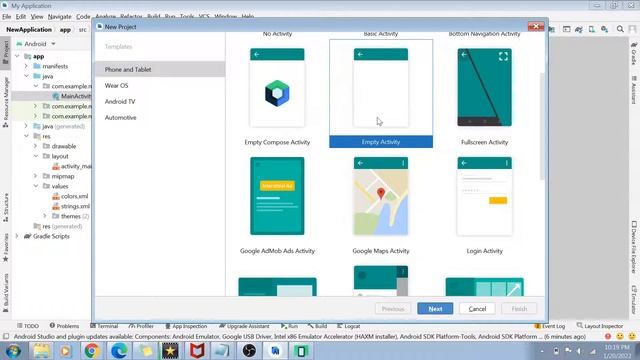Image resolution: width=640 pixels, height=360 pixels.
Task: Collapse the res folder
Action: coord(26,136)
